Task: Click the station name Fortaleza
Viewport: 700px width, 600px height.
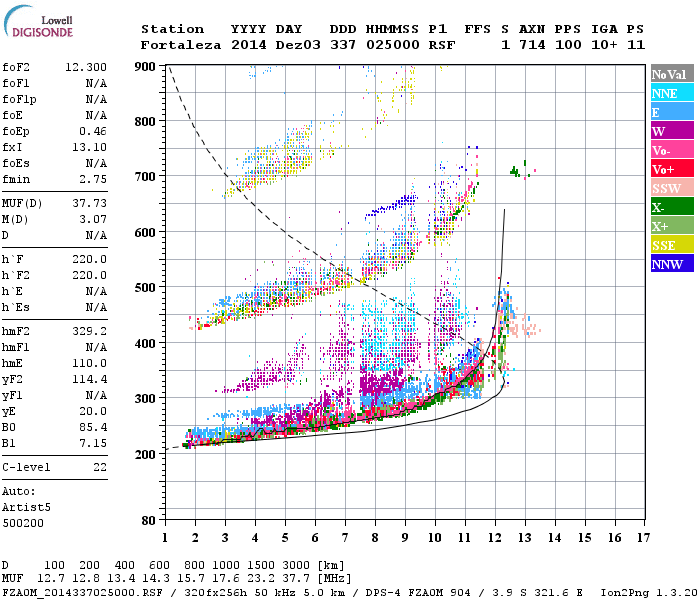Action: coord(181,45)
